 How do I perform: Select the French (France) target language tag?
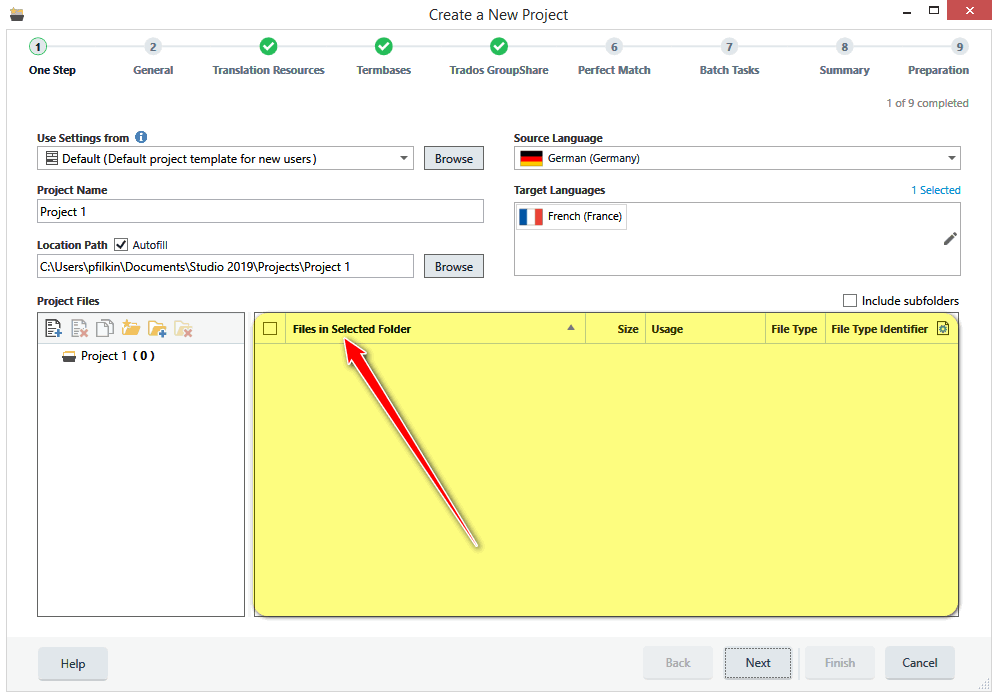click(x=571, y=216)
